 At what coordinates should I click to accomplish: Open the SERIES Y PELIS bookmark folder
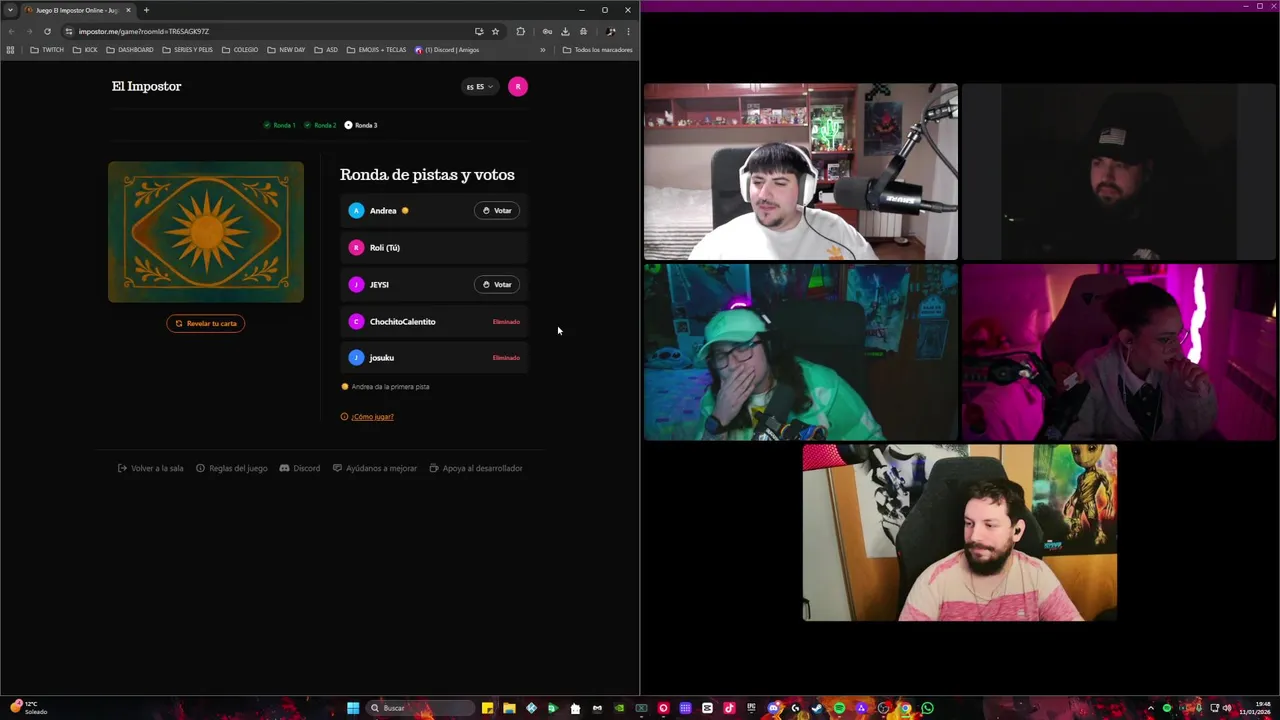tap(187, 50)
